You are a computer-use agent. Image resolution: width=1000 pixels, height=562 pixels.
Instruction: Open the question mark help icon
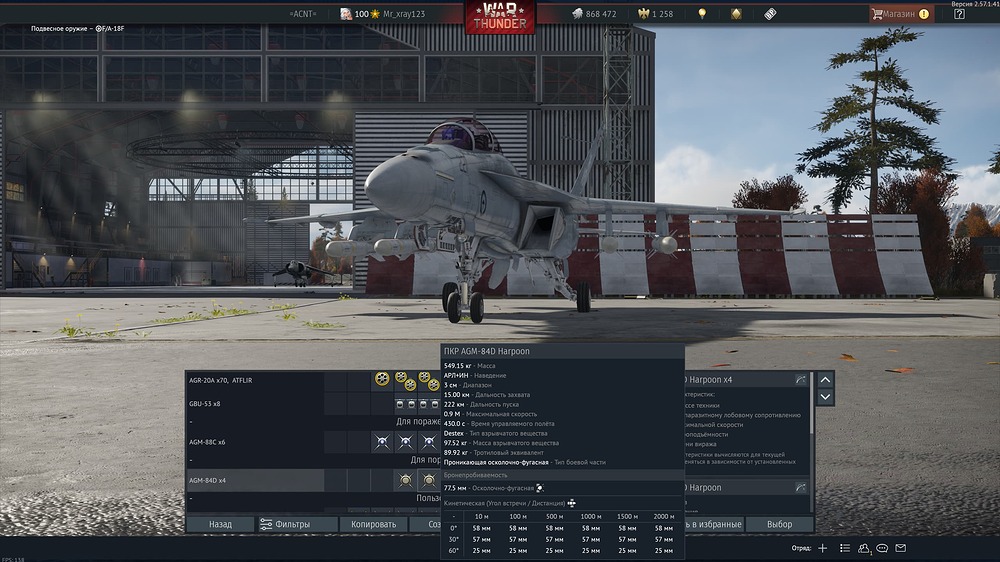coord(959,14)
